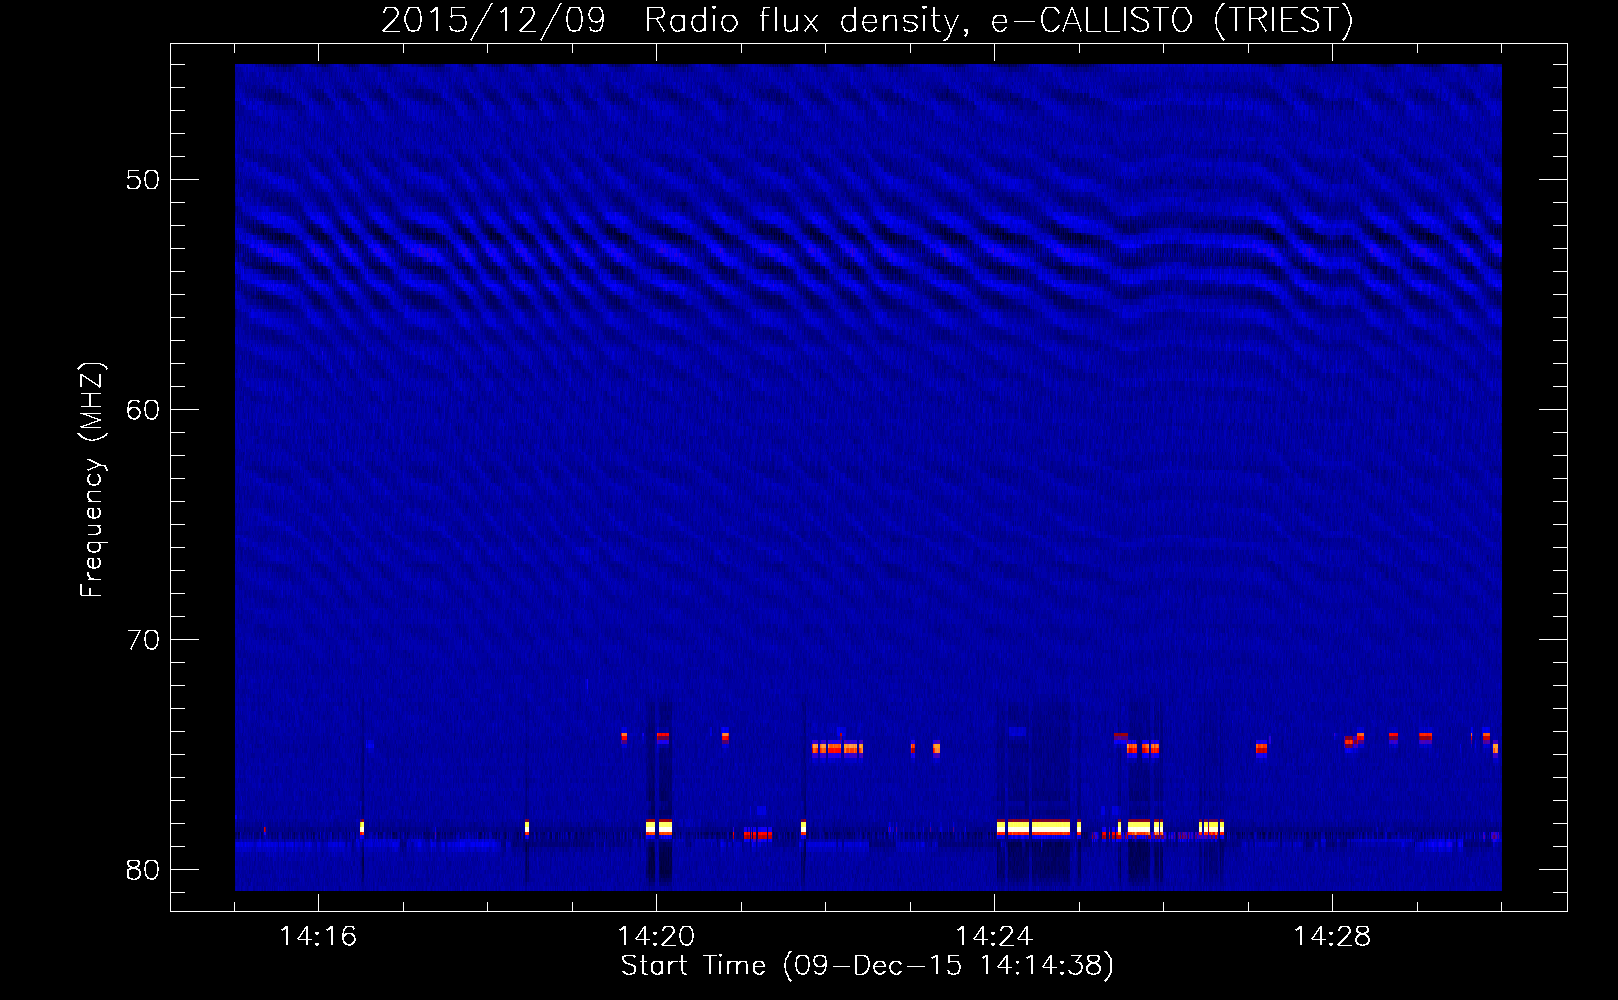Select the "Frequency (MHZ)" y-axis label
Viewport: 1618px width, 1000px height.
92,480
